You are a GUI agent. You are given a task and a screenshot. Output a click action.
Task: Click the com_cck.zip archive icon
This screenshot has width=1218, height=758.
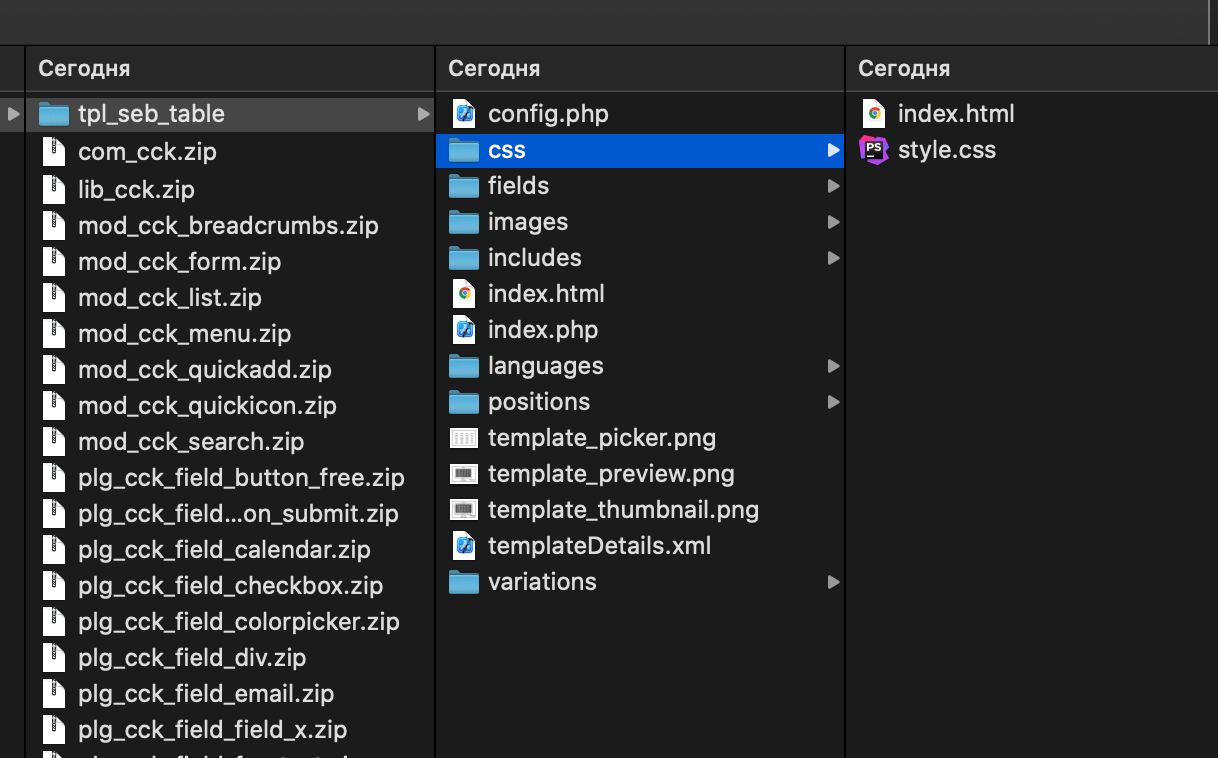[54, 152]
